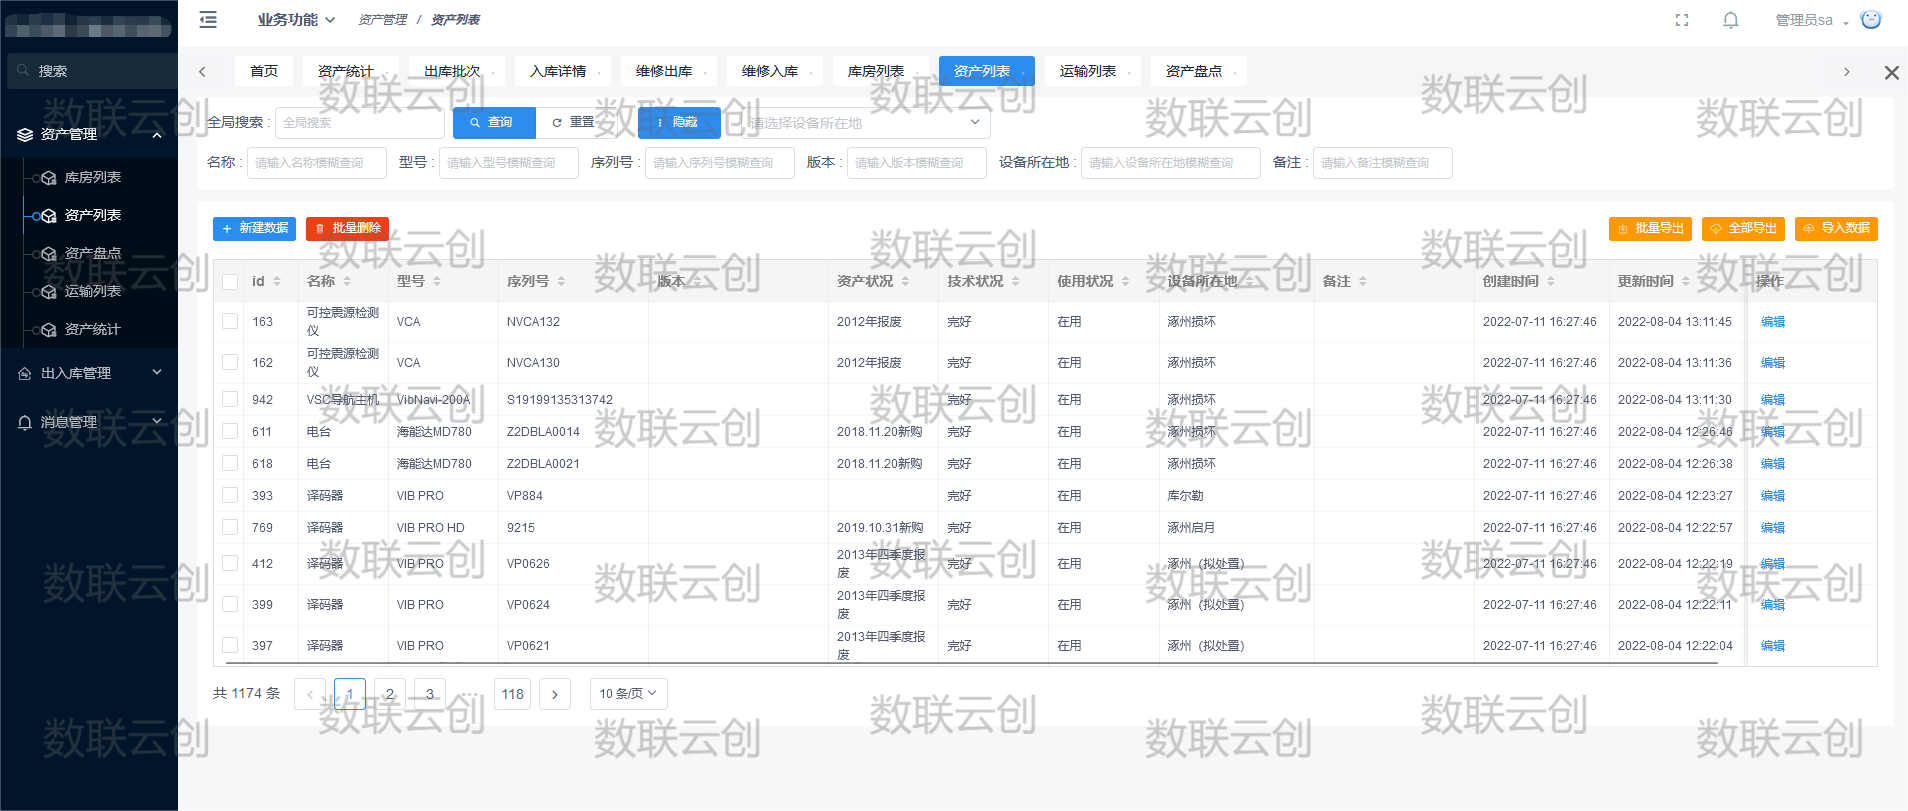
Task: Sort by 备注 column arrows
Action: [x=1363, y=282]
